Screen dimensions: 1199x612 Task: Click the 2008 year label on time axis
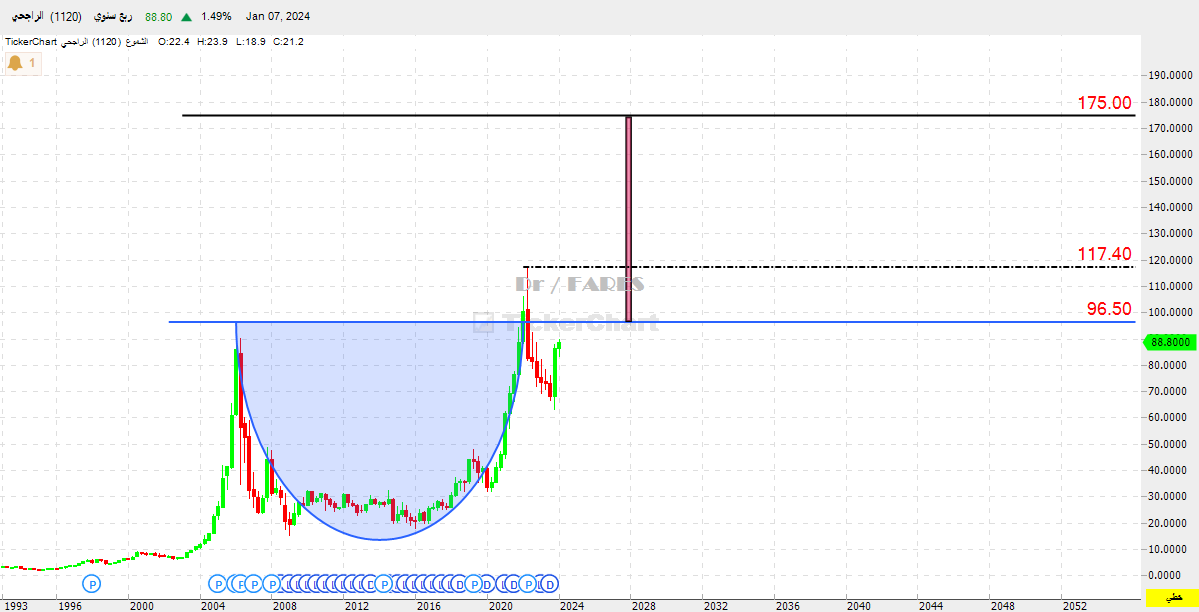[x=285, y=606]
